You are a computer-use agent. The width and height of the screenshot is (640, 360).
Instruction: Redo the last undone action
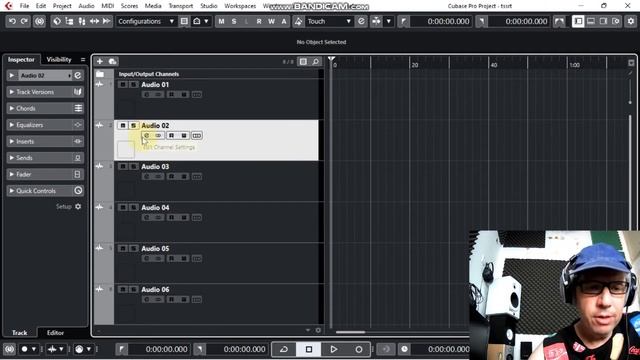(24, 21)
